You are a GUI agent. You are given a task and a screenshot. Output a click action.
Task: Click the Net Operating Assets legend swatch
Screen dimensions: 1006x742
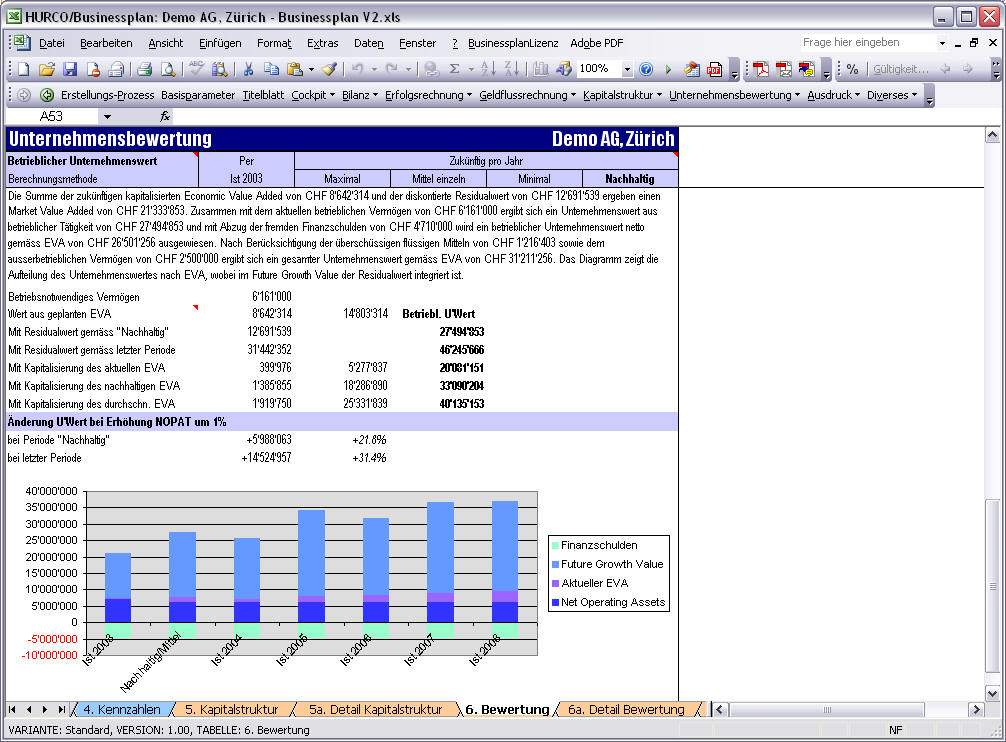tap(555, 602)
